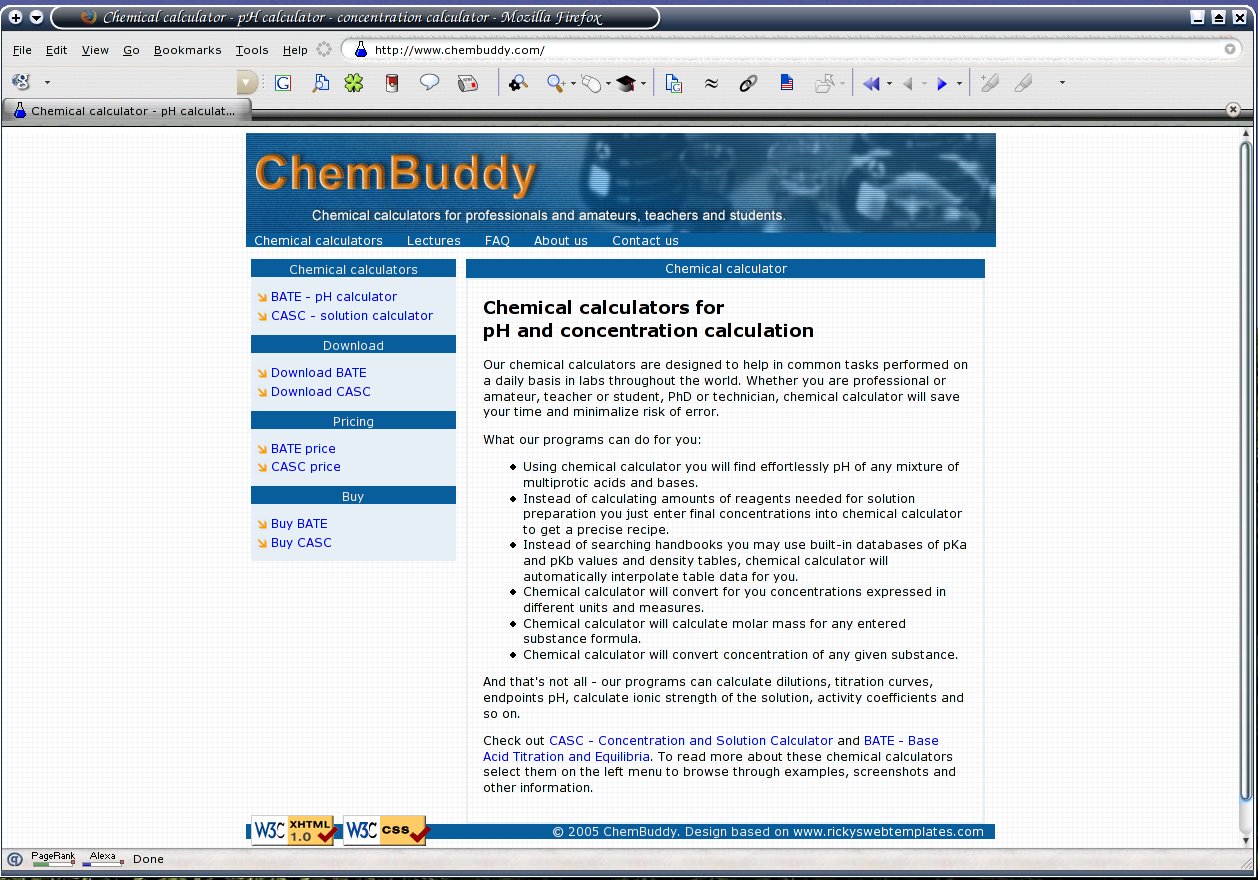Viewport: 1258px width, 880px height.
Task: Click the W3C XHTML 1.0 validation badge
Action: tap(293, 830)
